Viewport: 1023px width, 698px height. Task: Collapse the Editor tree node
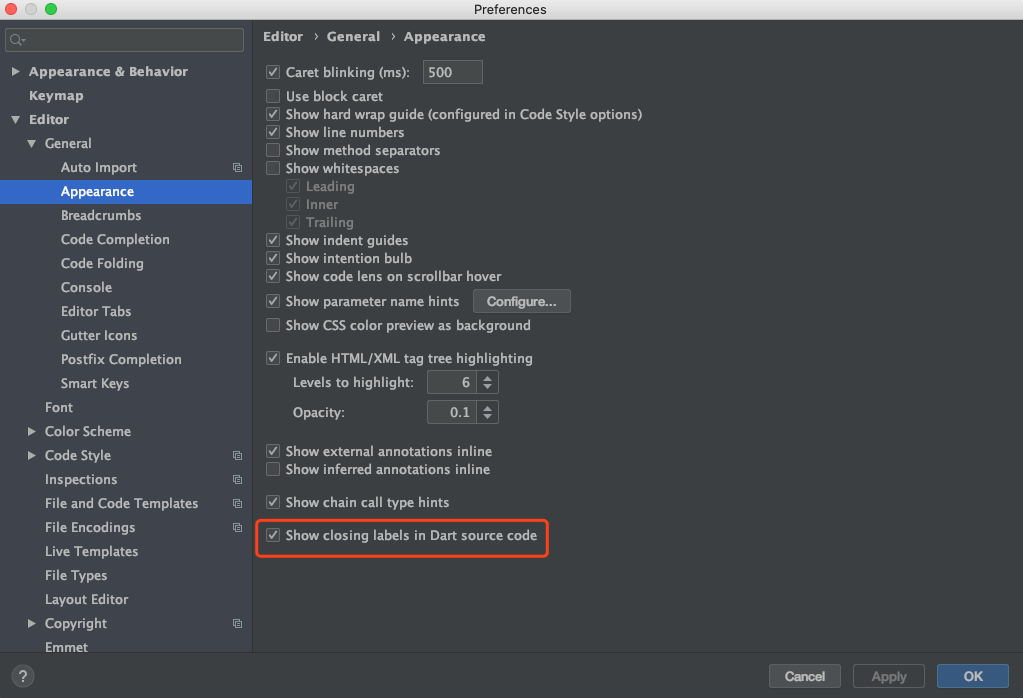pyautogui.click(x=16, y=119)
